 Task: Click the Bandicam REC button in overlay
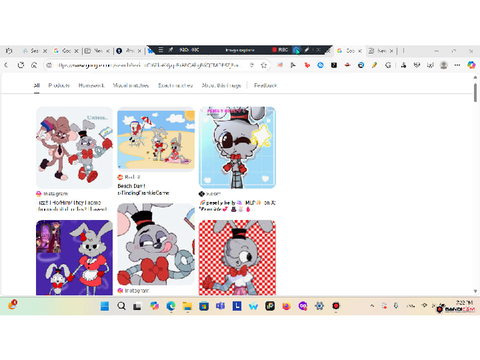click(280, 50)
